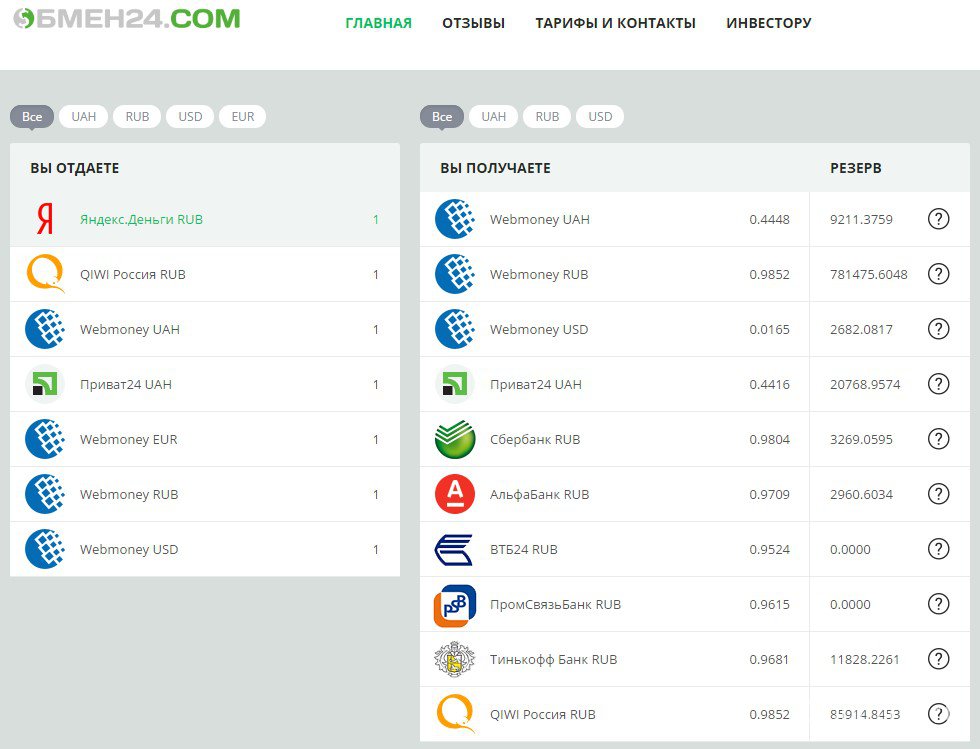980x749 pixels.
Task: Open the Отзывы page
Action: click(474, 23)
